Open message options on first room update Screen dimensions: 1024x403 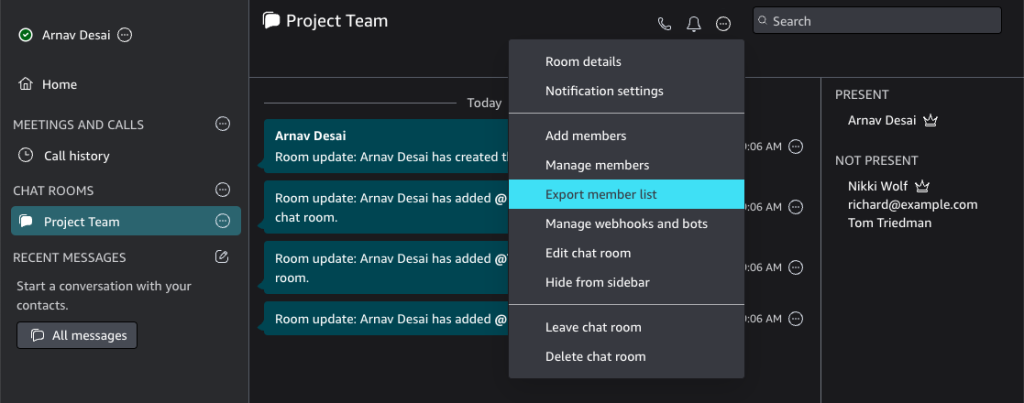[x=796, y=146]
